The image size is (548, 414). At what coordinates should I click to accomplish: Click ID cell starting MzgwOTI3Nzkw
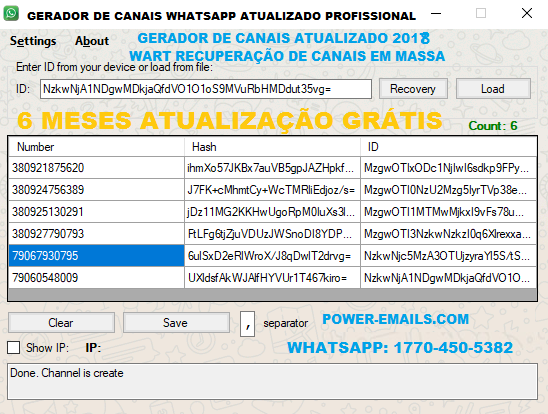(x=449, y=234)
